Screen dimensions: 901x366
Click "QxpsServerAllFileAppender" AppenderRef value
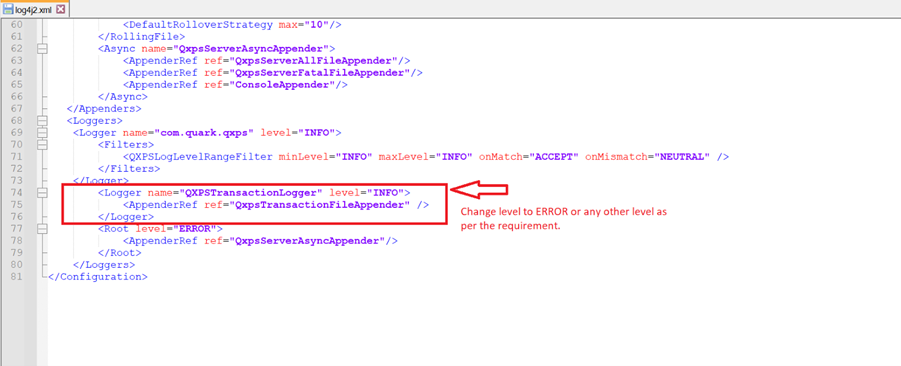(x=314, y=61)
